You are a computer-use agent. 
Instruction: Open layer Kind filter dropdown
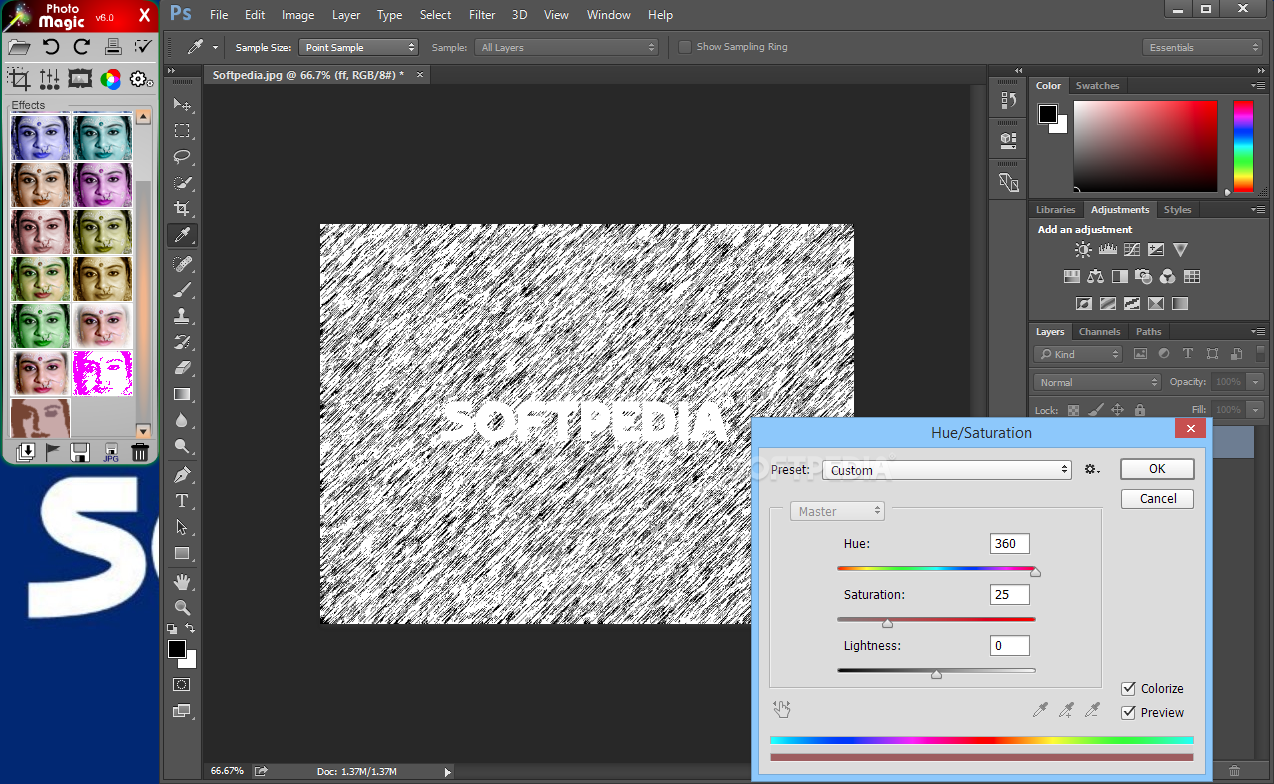(1078, 354)
